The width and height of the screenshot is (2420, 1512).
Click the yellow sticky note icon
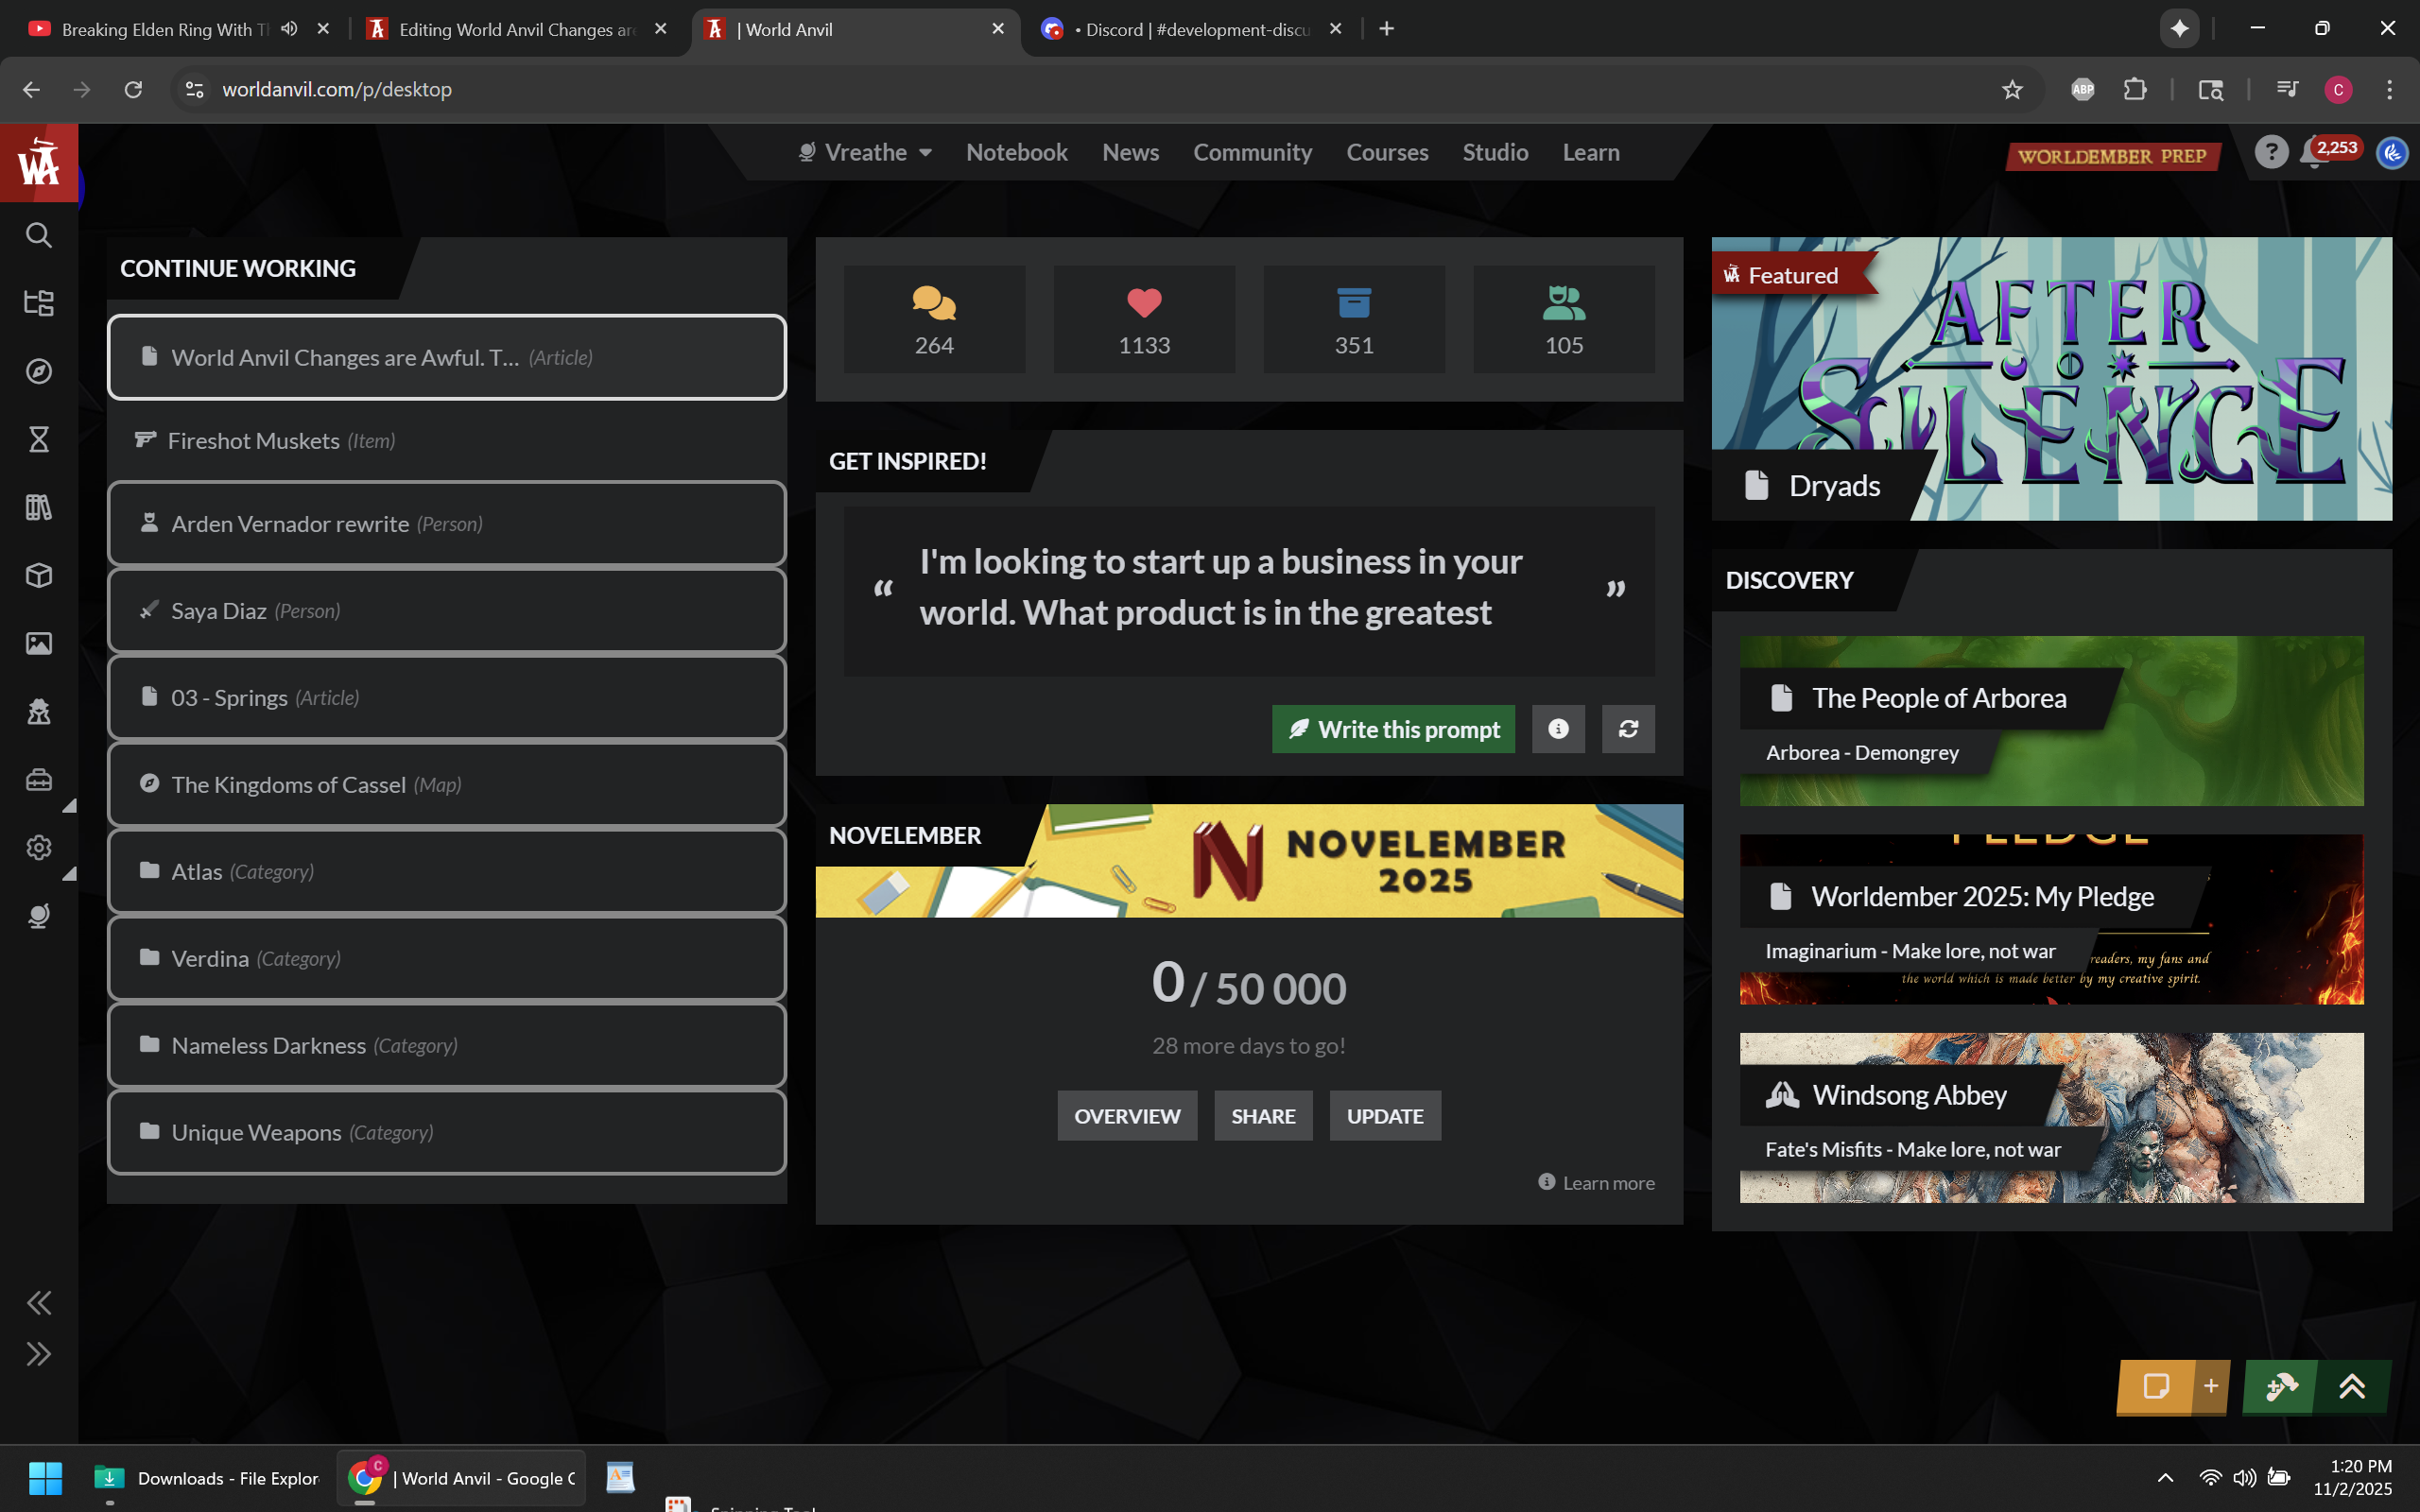coord(2155,1387)
